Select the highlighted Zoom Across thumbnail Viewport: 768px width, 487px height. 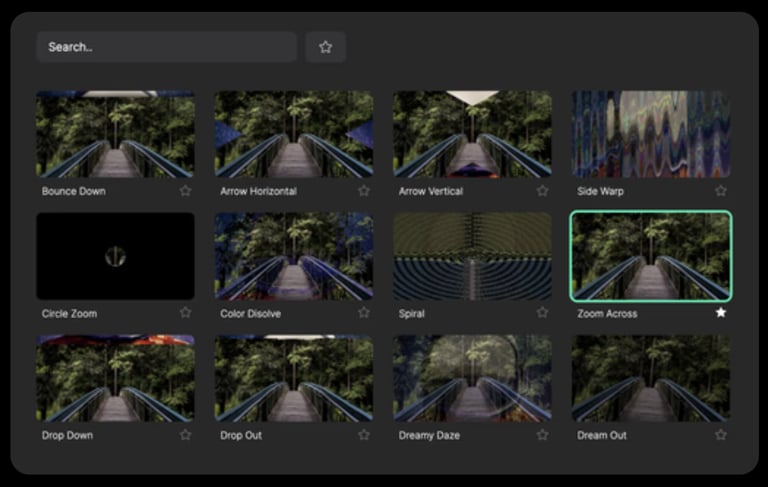[650, 256]
